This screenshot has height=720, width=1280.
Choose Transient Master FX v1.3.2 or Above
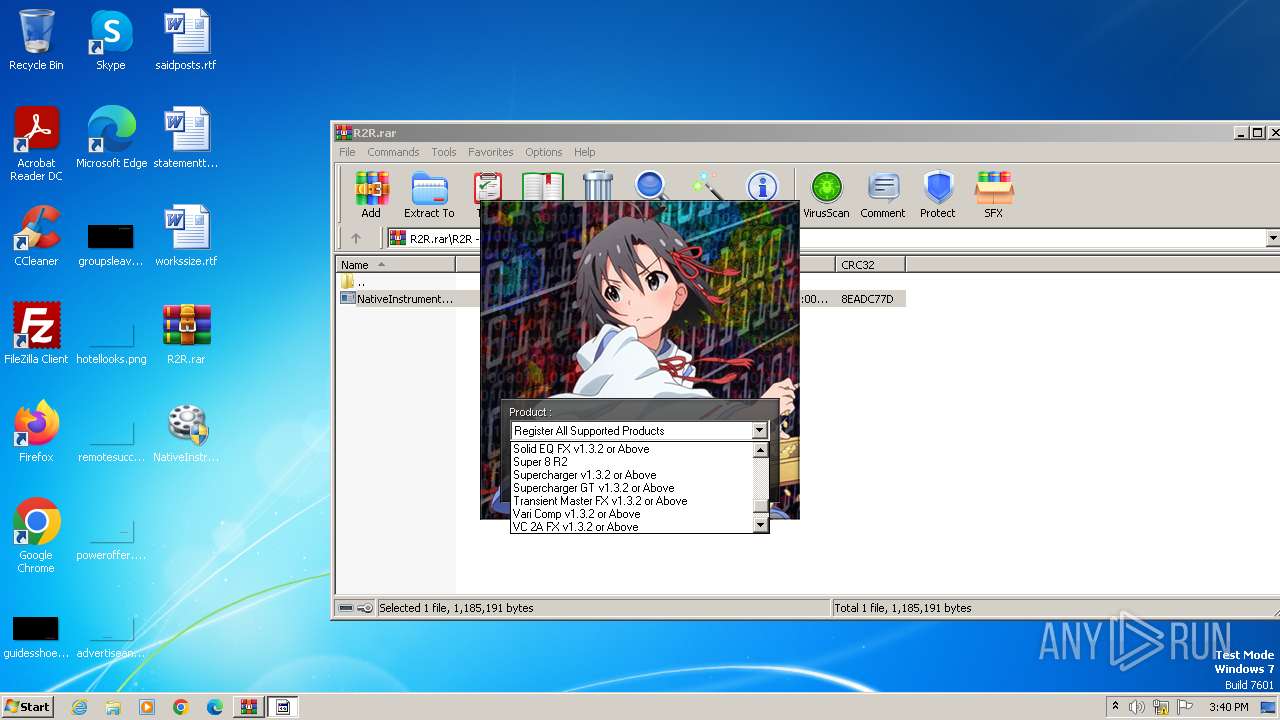[631, 501]
